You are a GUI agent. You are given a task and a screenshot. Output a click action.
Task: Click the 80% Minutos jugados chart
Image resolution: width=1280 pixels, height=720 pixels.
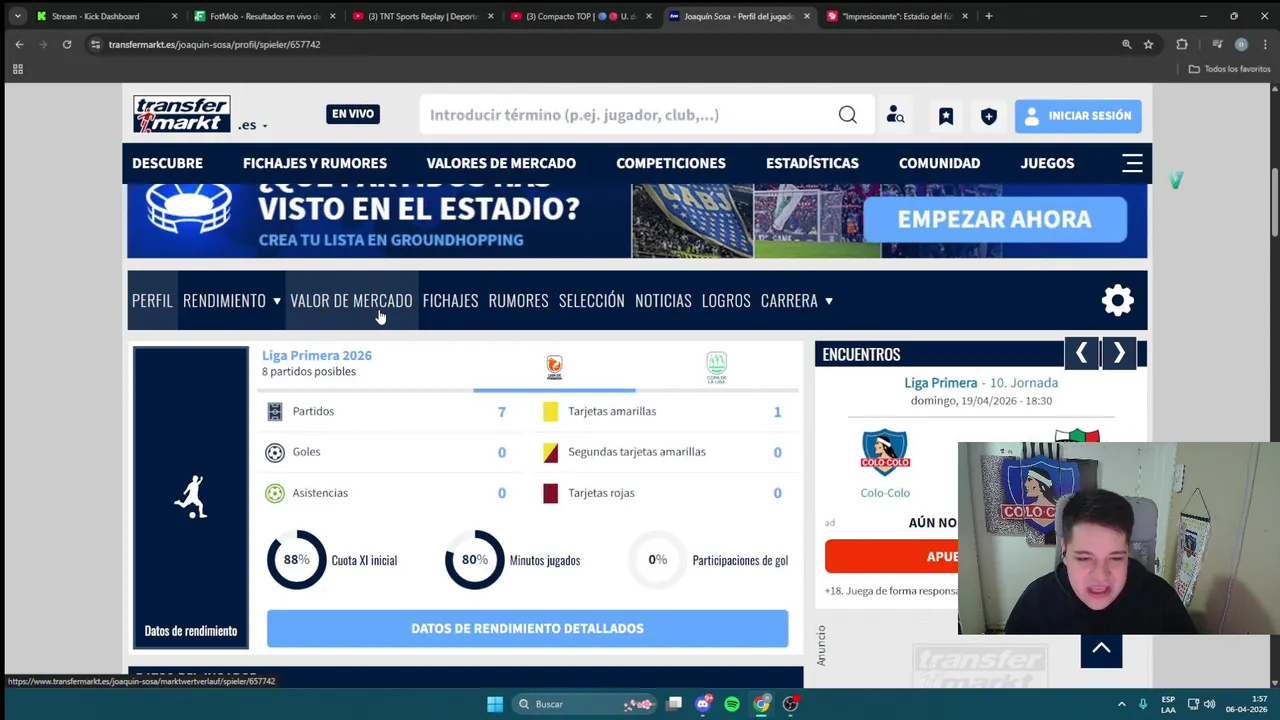coord(474,560)
